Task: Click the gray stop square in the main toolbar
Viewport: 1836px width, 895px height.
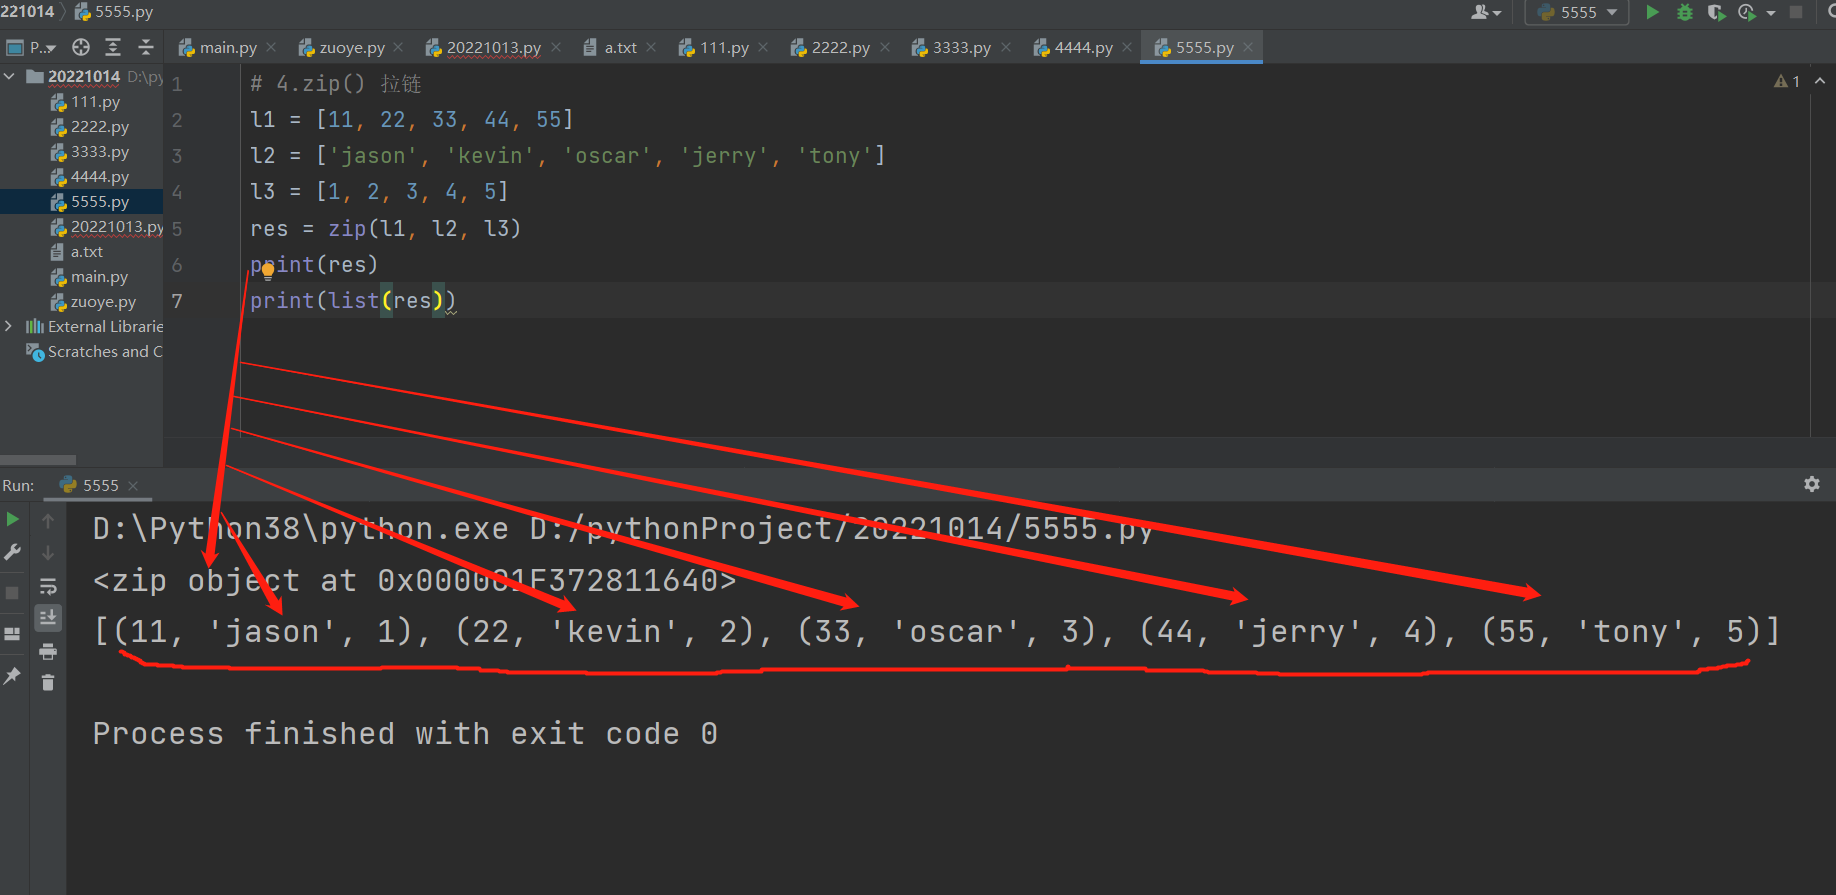Action: coord(1796,12)
